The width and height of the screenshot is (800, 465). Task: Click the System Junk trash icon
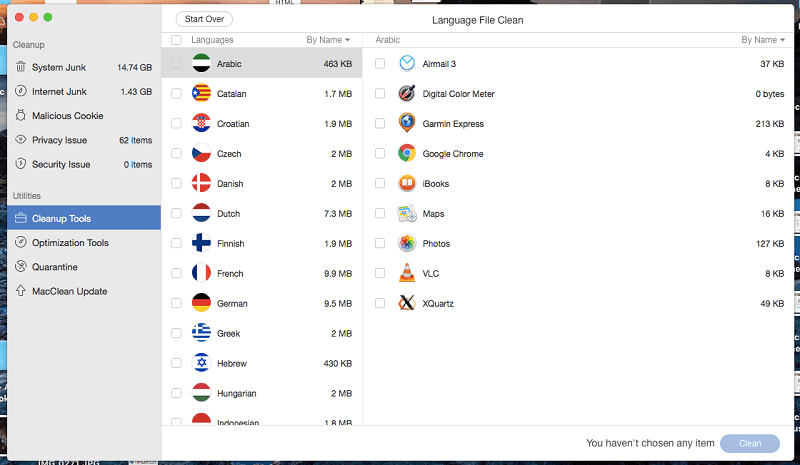coord(20,67)
